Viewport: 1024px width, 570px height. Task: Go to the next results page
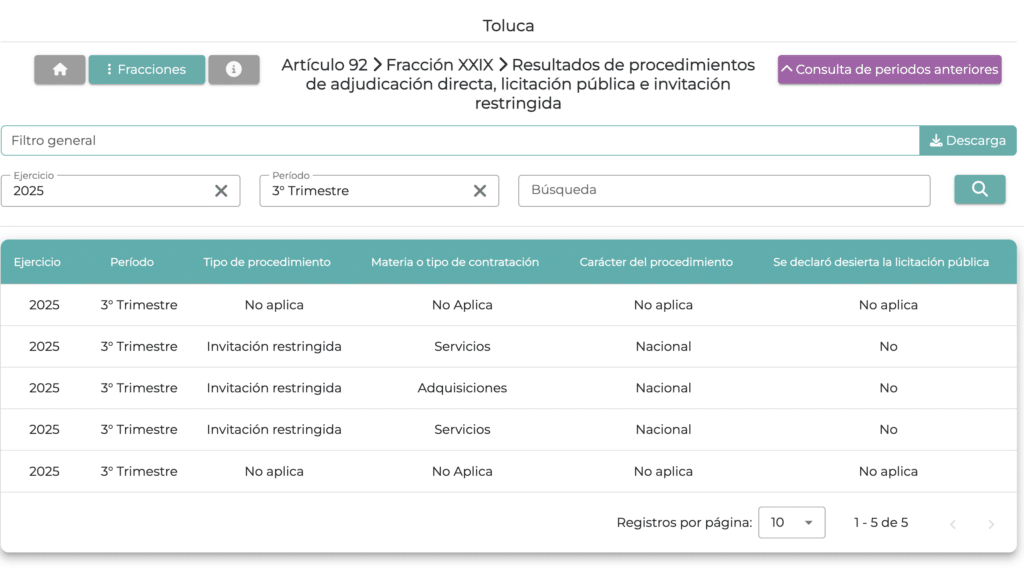click(991, 524)
